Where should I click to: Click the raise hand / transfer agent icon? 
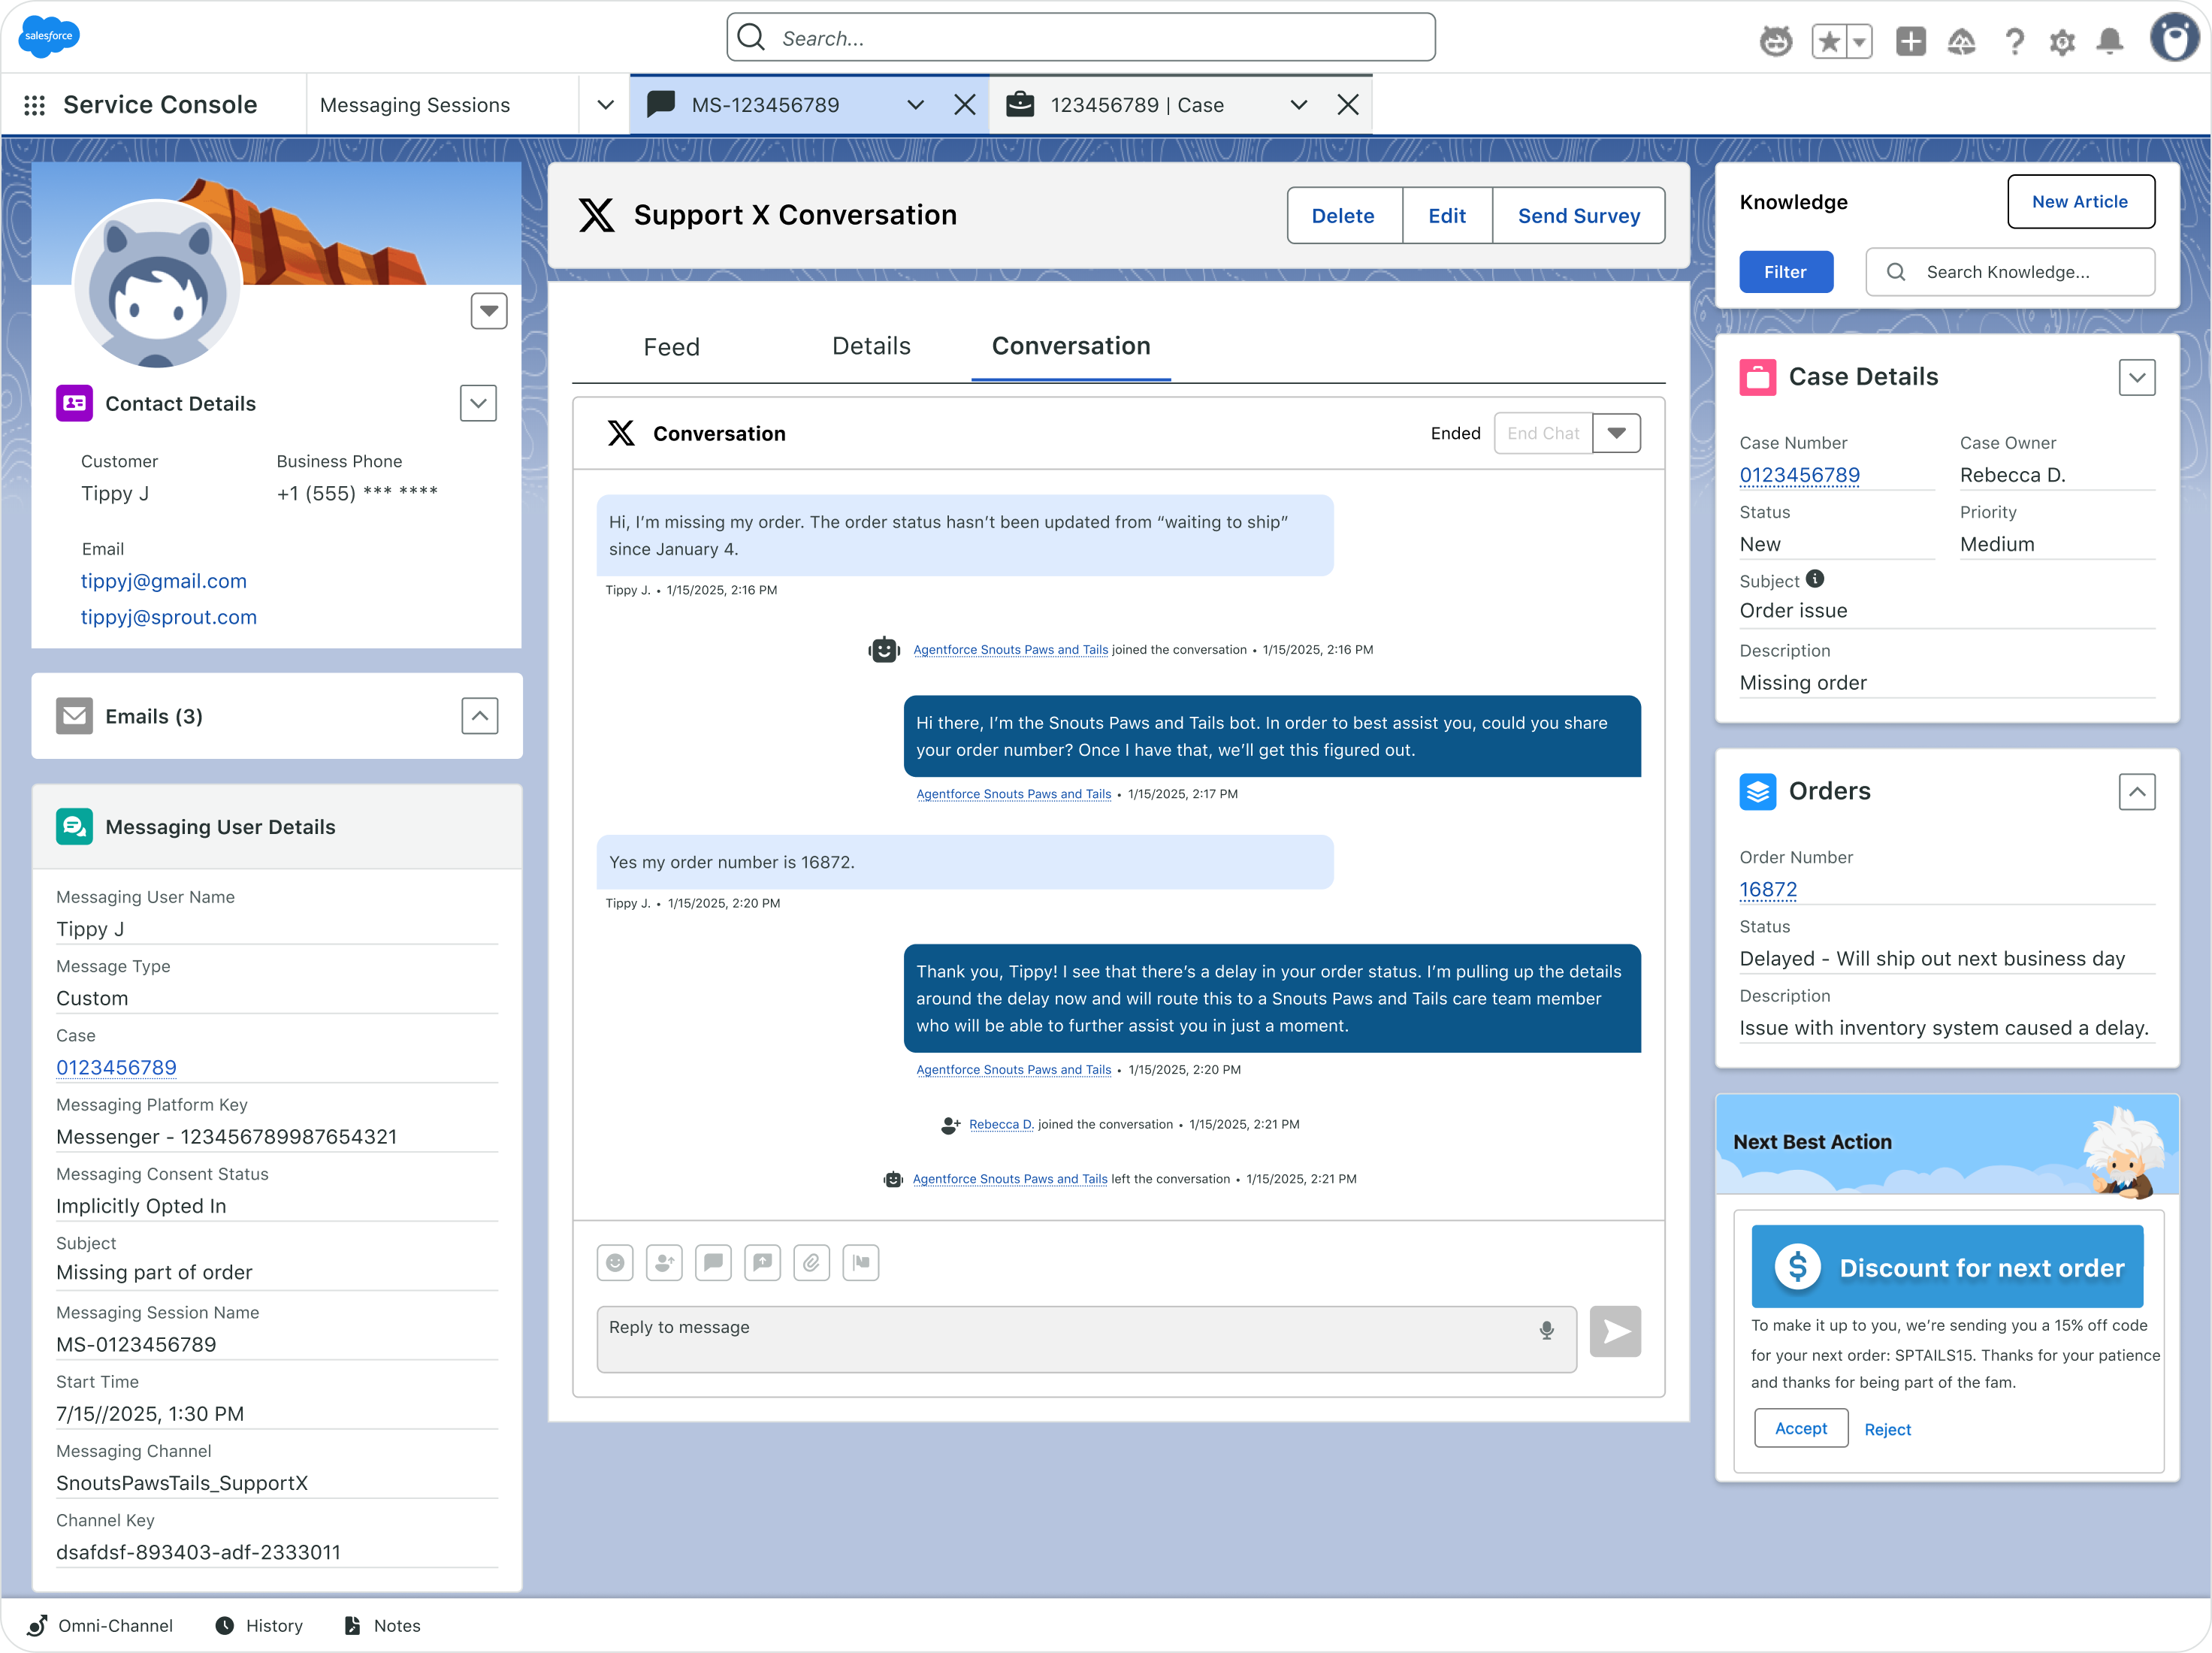coord(663,1262)
